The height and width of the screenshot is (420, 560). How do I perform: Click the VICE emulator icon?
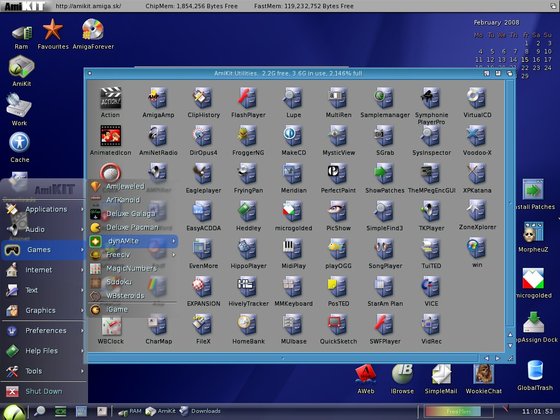[x=431, y=291]
